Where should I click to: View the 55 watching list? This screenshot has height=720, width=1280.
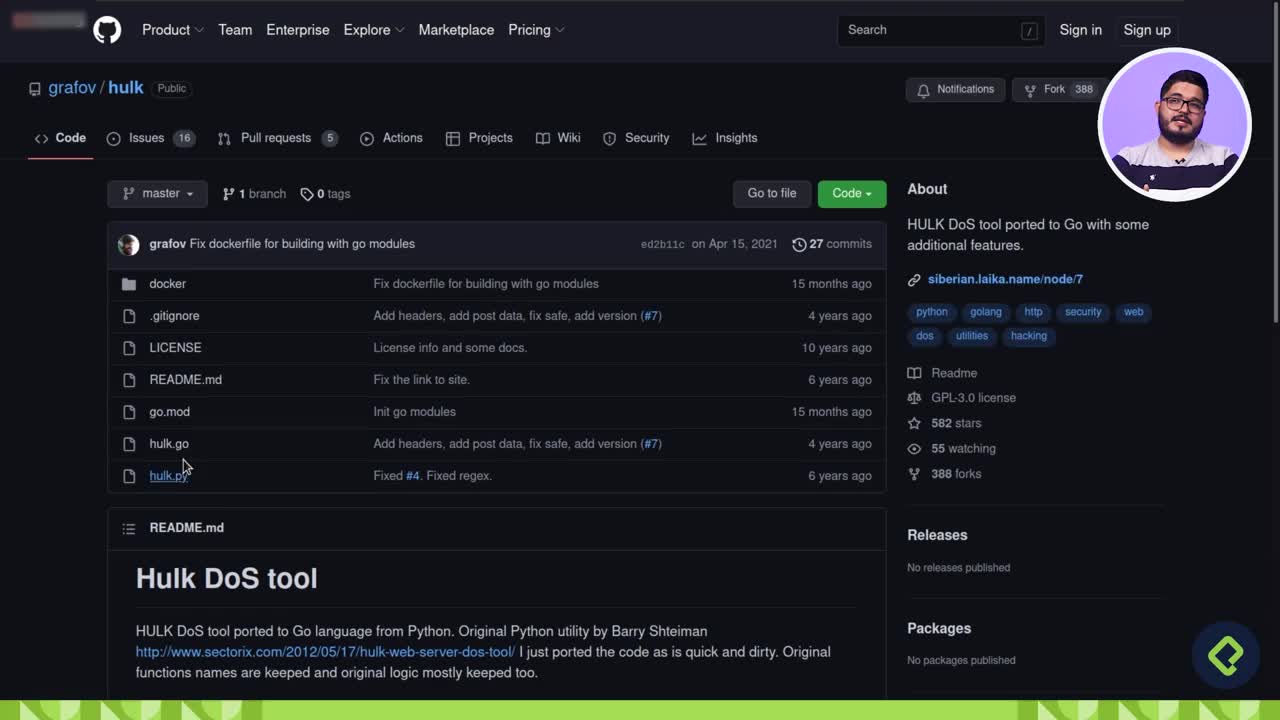[x=951, y=449]
